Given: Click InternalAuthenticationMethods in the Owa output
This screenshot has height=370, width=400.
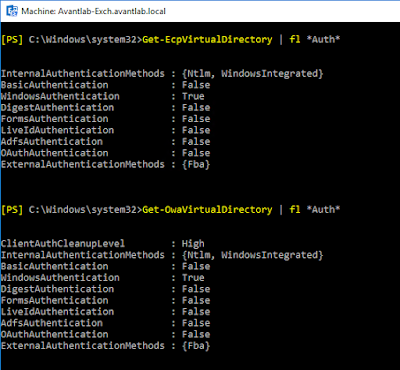Looking at the screenshot, I should 83,255.
